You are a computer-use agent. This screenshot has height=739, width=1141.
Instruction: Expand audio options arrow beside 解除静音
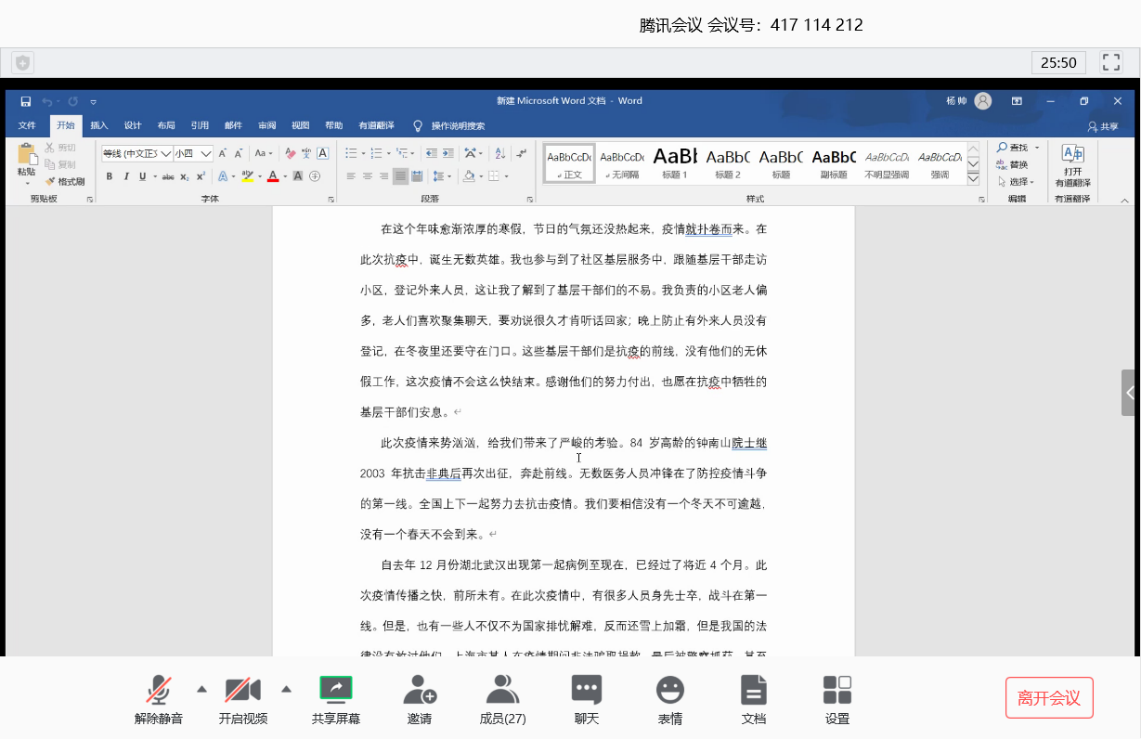click(x=202, y=688)
